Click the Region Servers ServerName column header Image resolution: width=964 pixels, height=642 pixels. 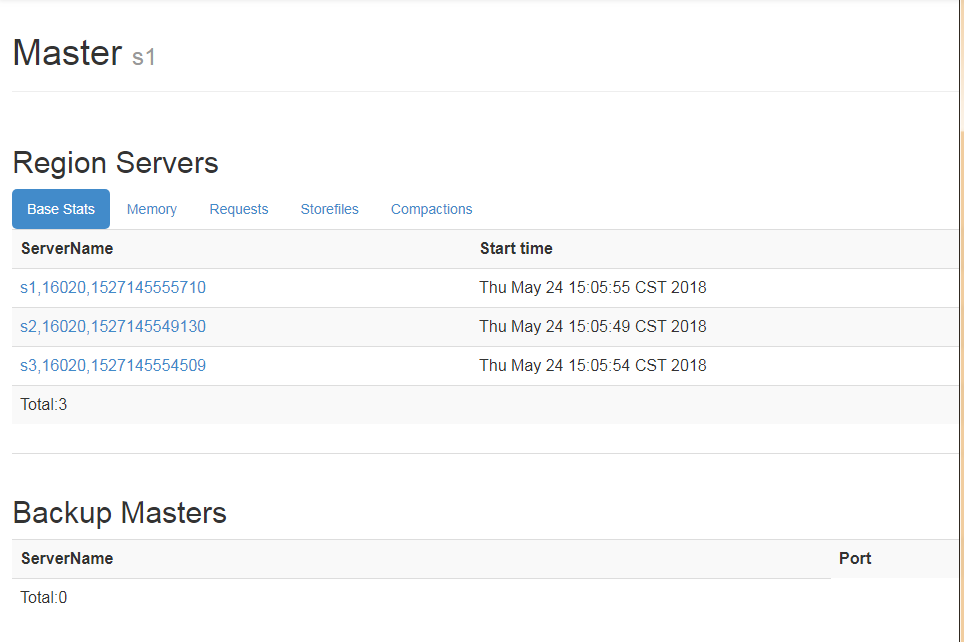[67, 248]
